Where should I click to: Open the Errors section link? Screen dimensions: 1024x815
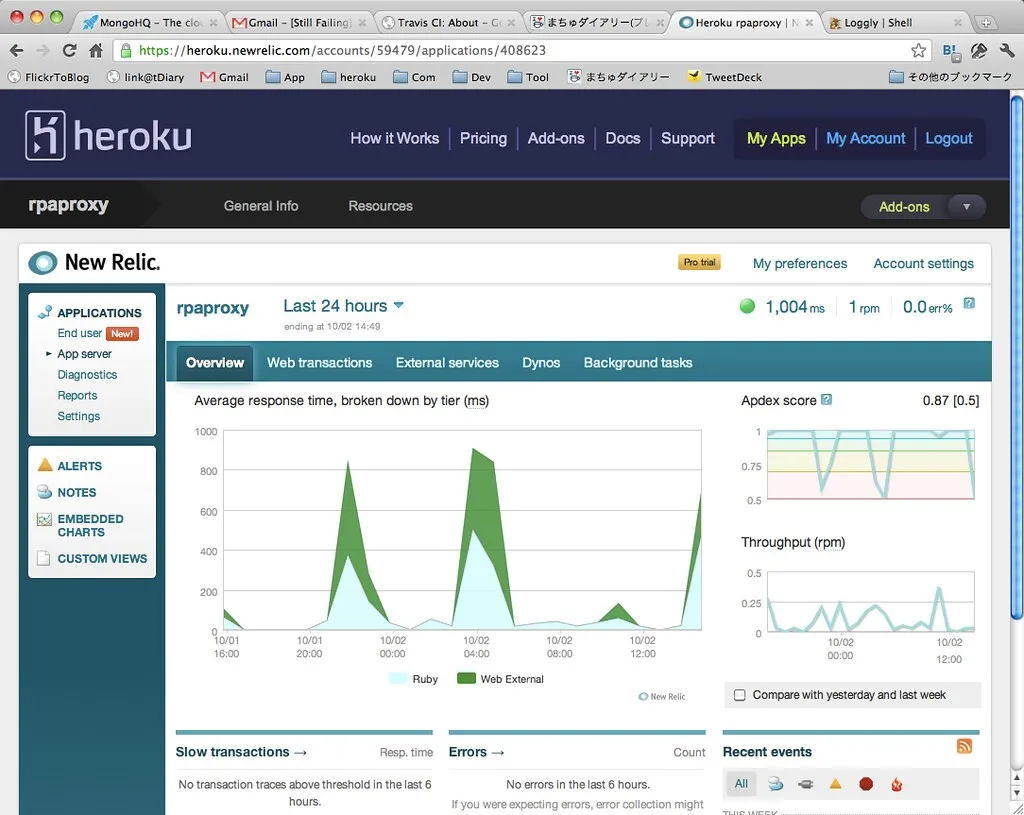pyautogui.click(x=476, y=752)
